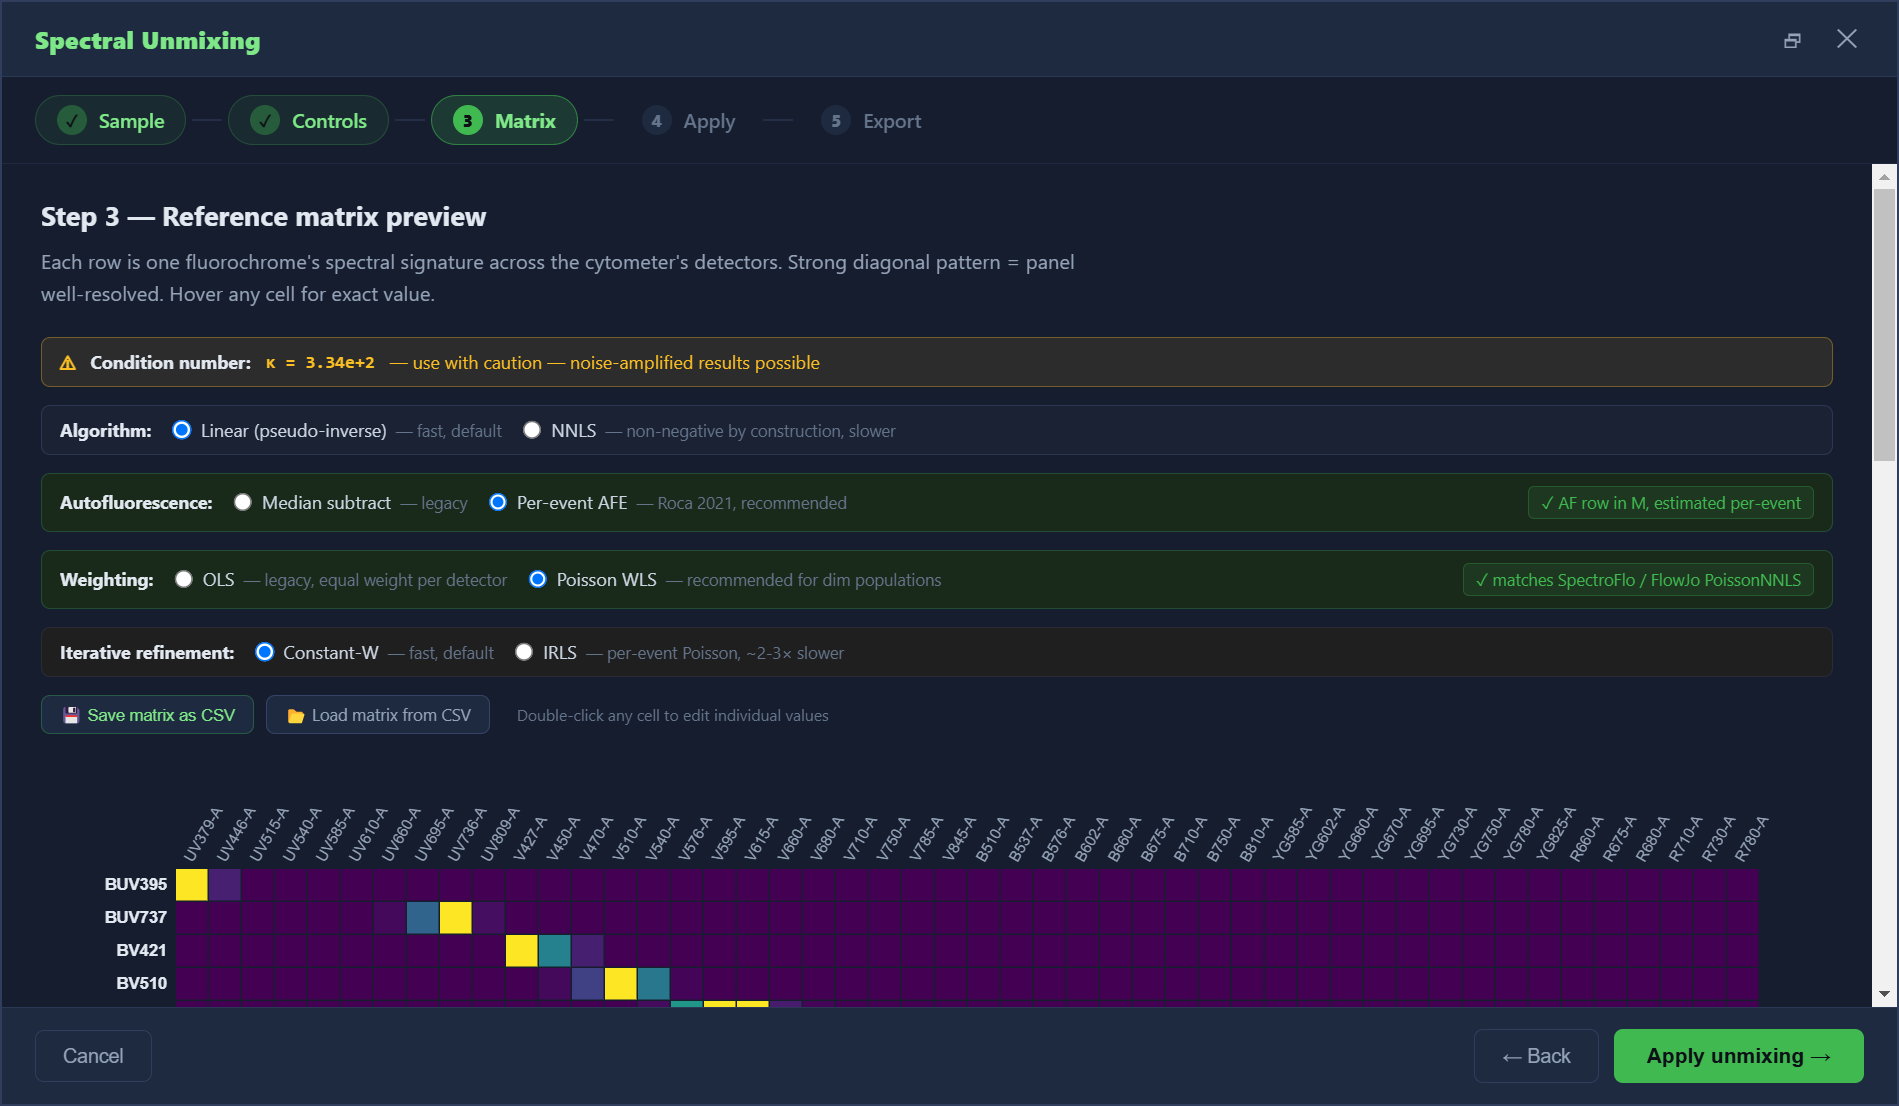Go to the Sample step

coord(111,120)
